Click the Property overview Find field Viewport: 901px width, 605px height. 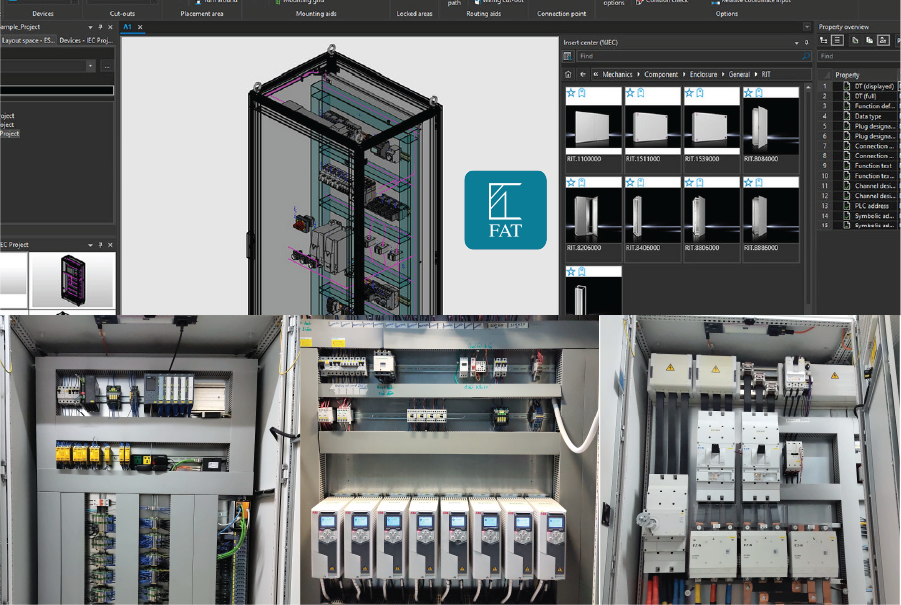[859, 56]
